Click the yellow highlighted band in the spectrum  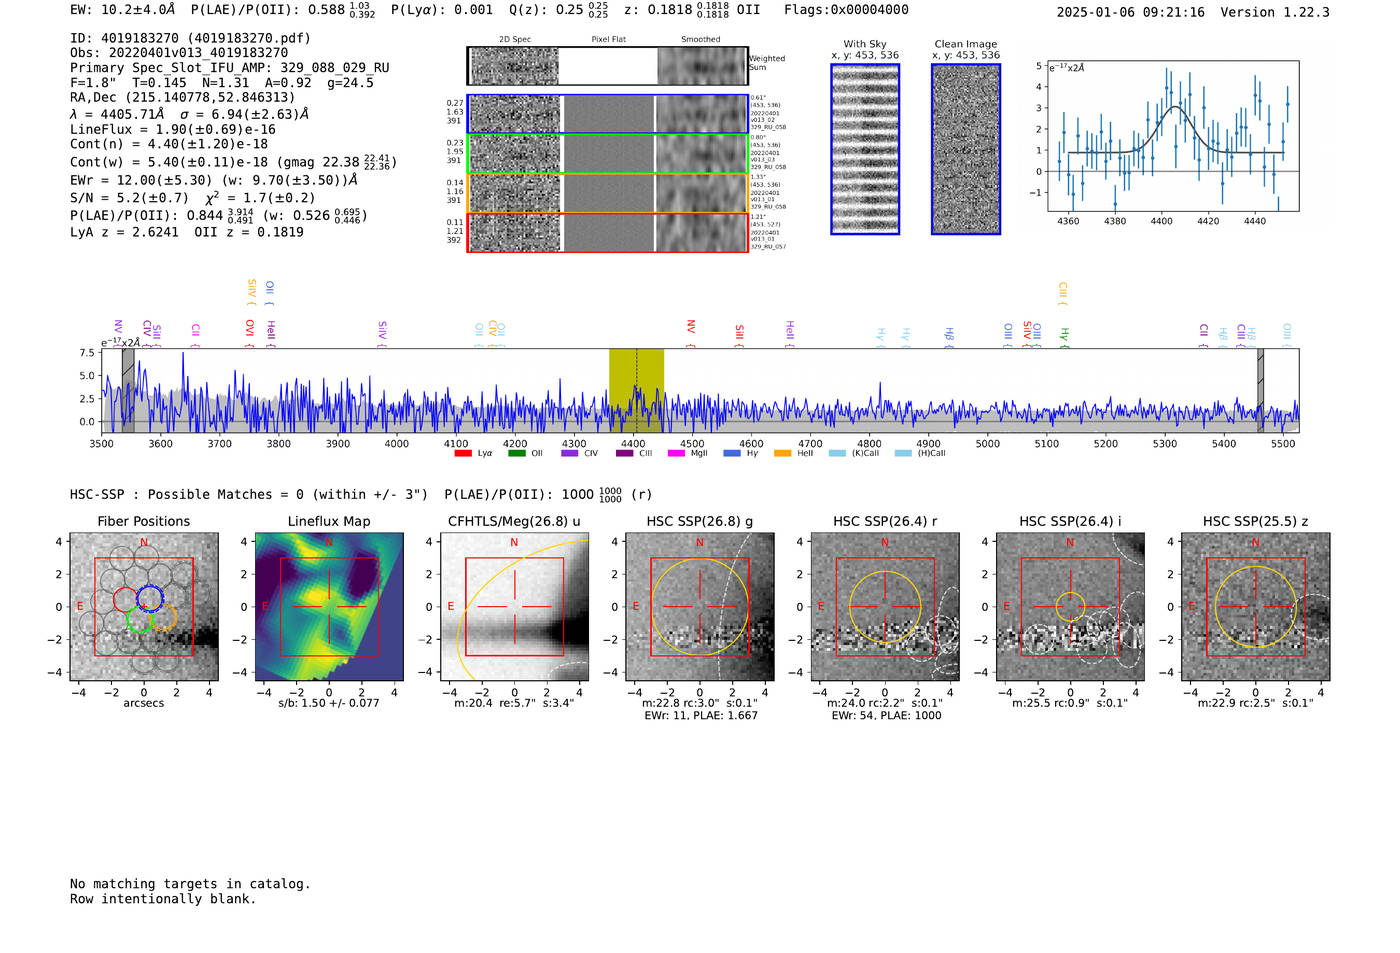636,391
